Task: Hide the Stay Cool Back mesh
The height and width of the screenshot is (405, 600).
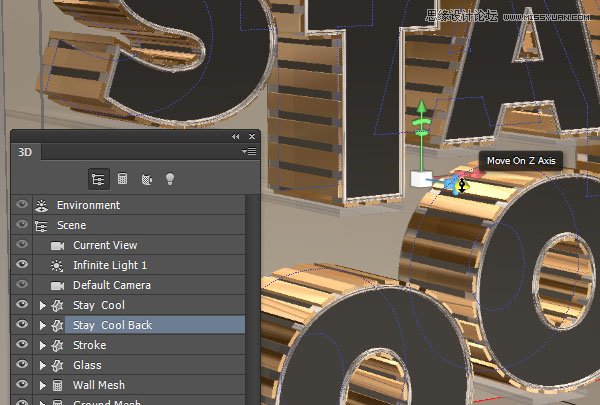Action: (x=22, y=324)
